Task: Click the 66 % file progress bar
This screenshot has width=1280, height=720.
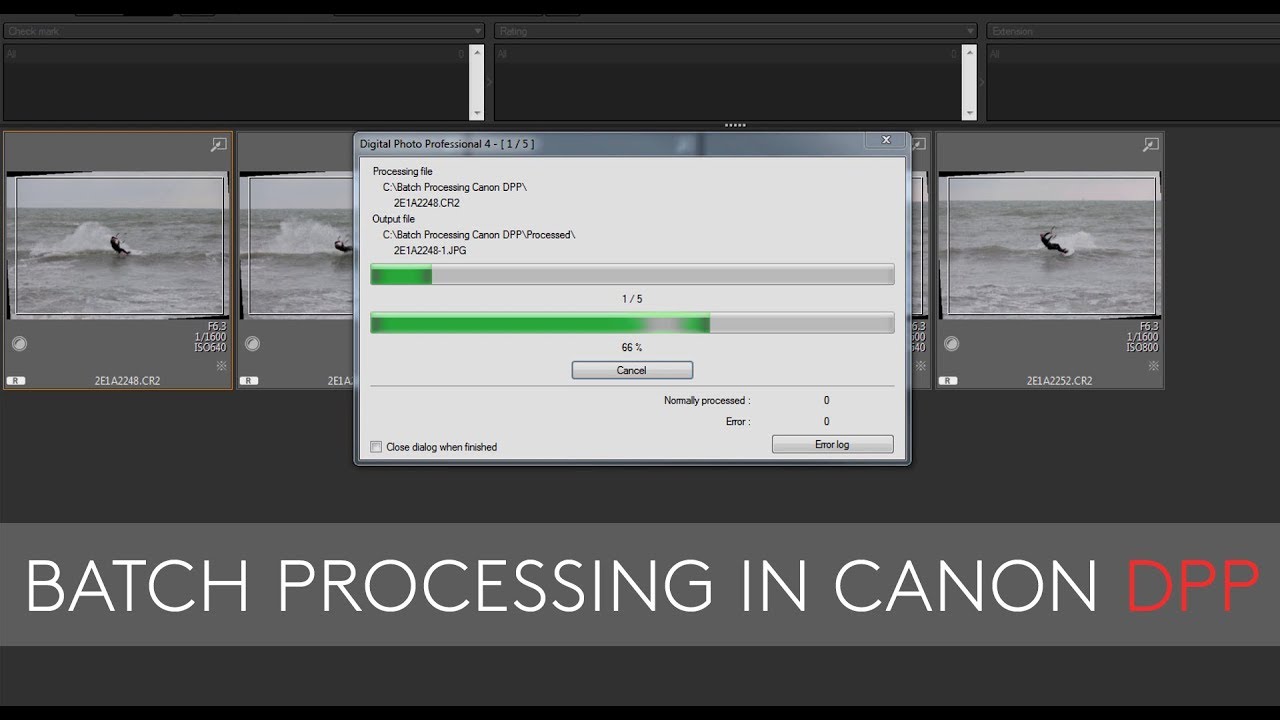Action: tap(632, 322)
